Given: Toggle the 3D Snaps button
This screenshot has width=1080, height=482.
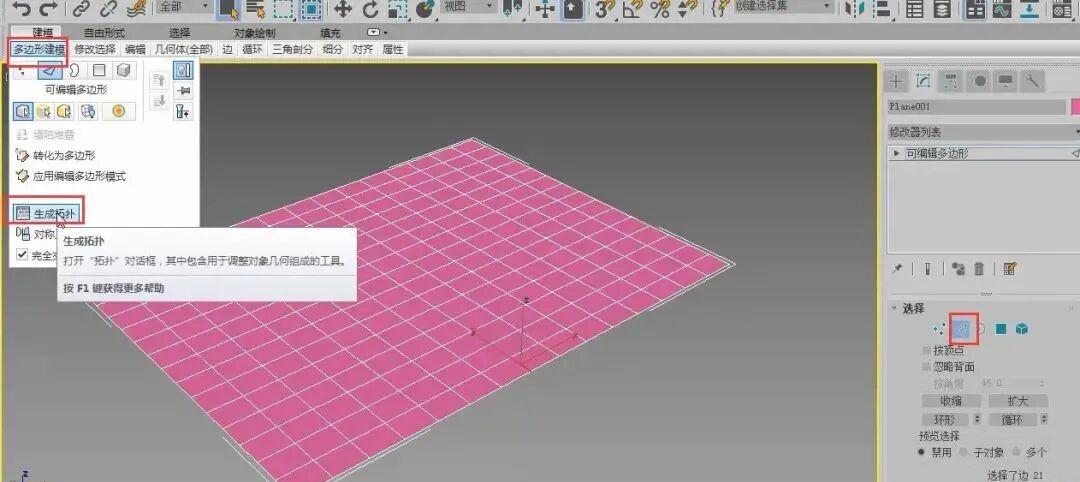Looking at the screenshot, I should [x=605, y=8].
